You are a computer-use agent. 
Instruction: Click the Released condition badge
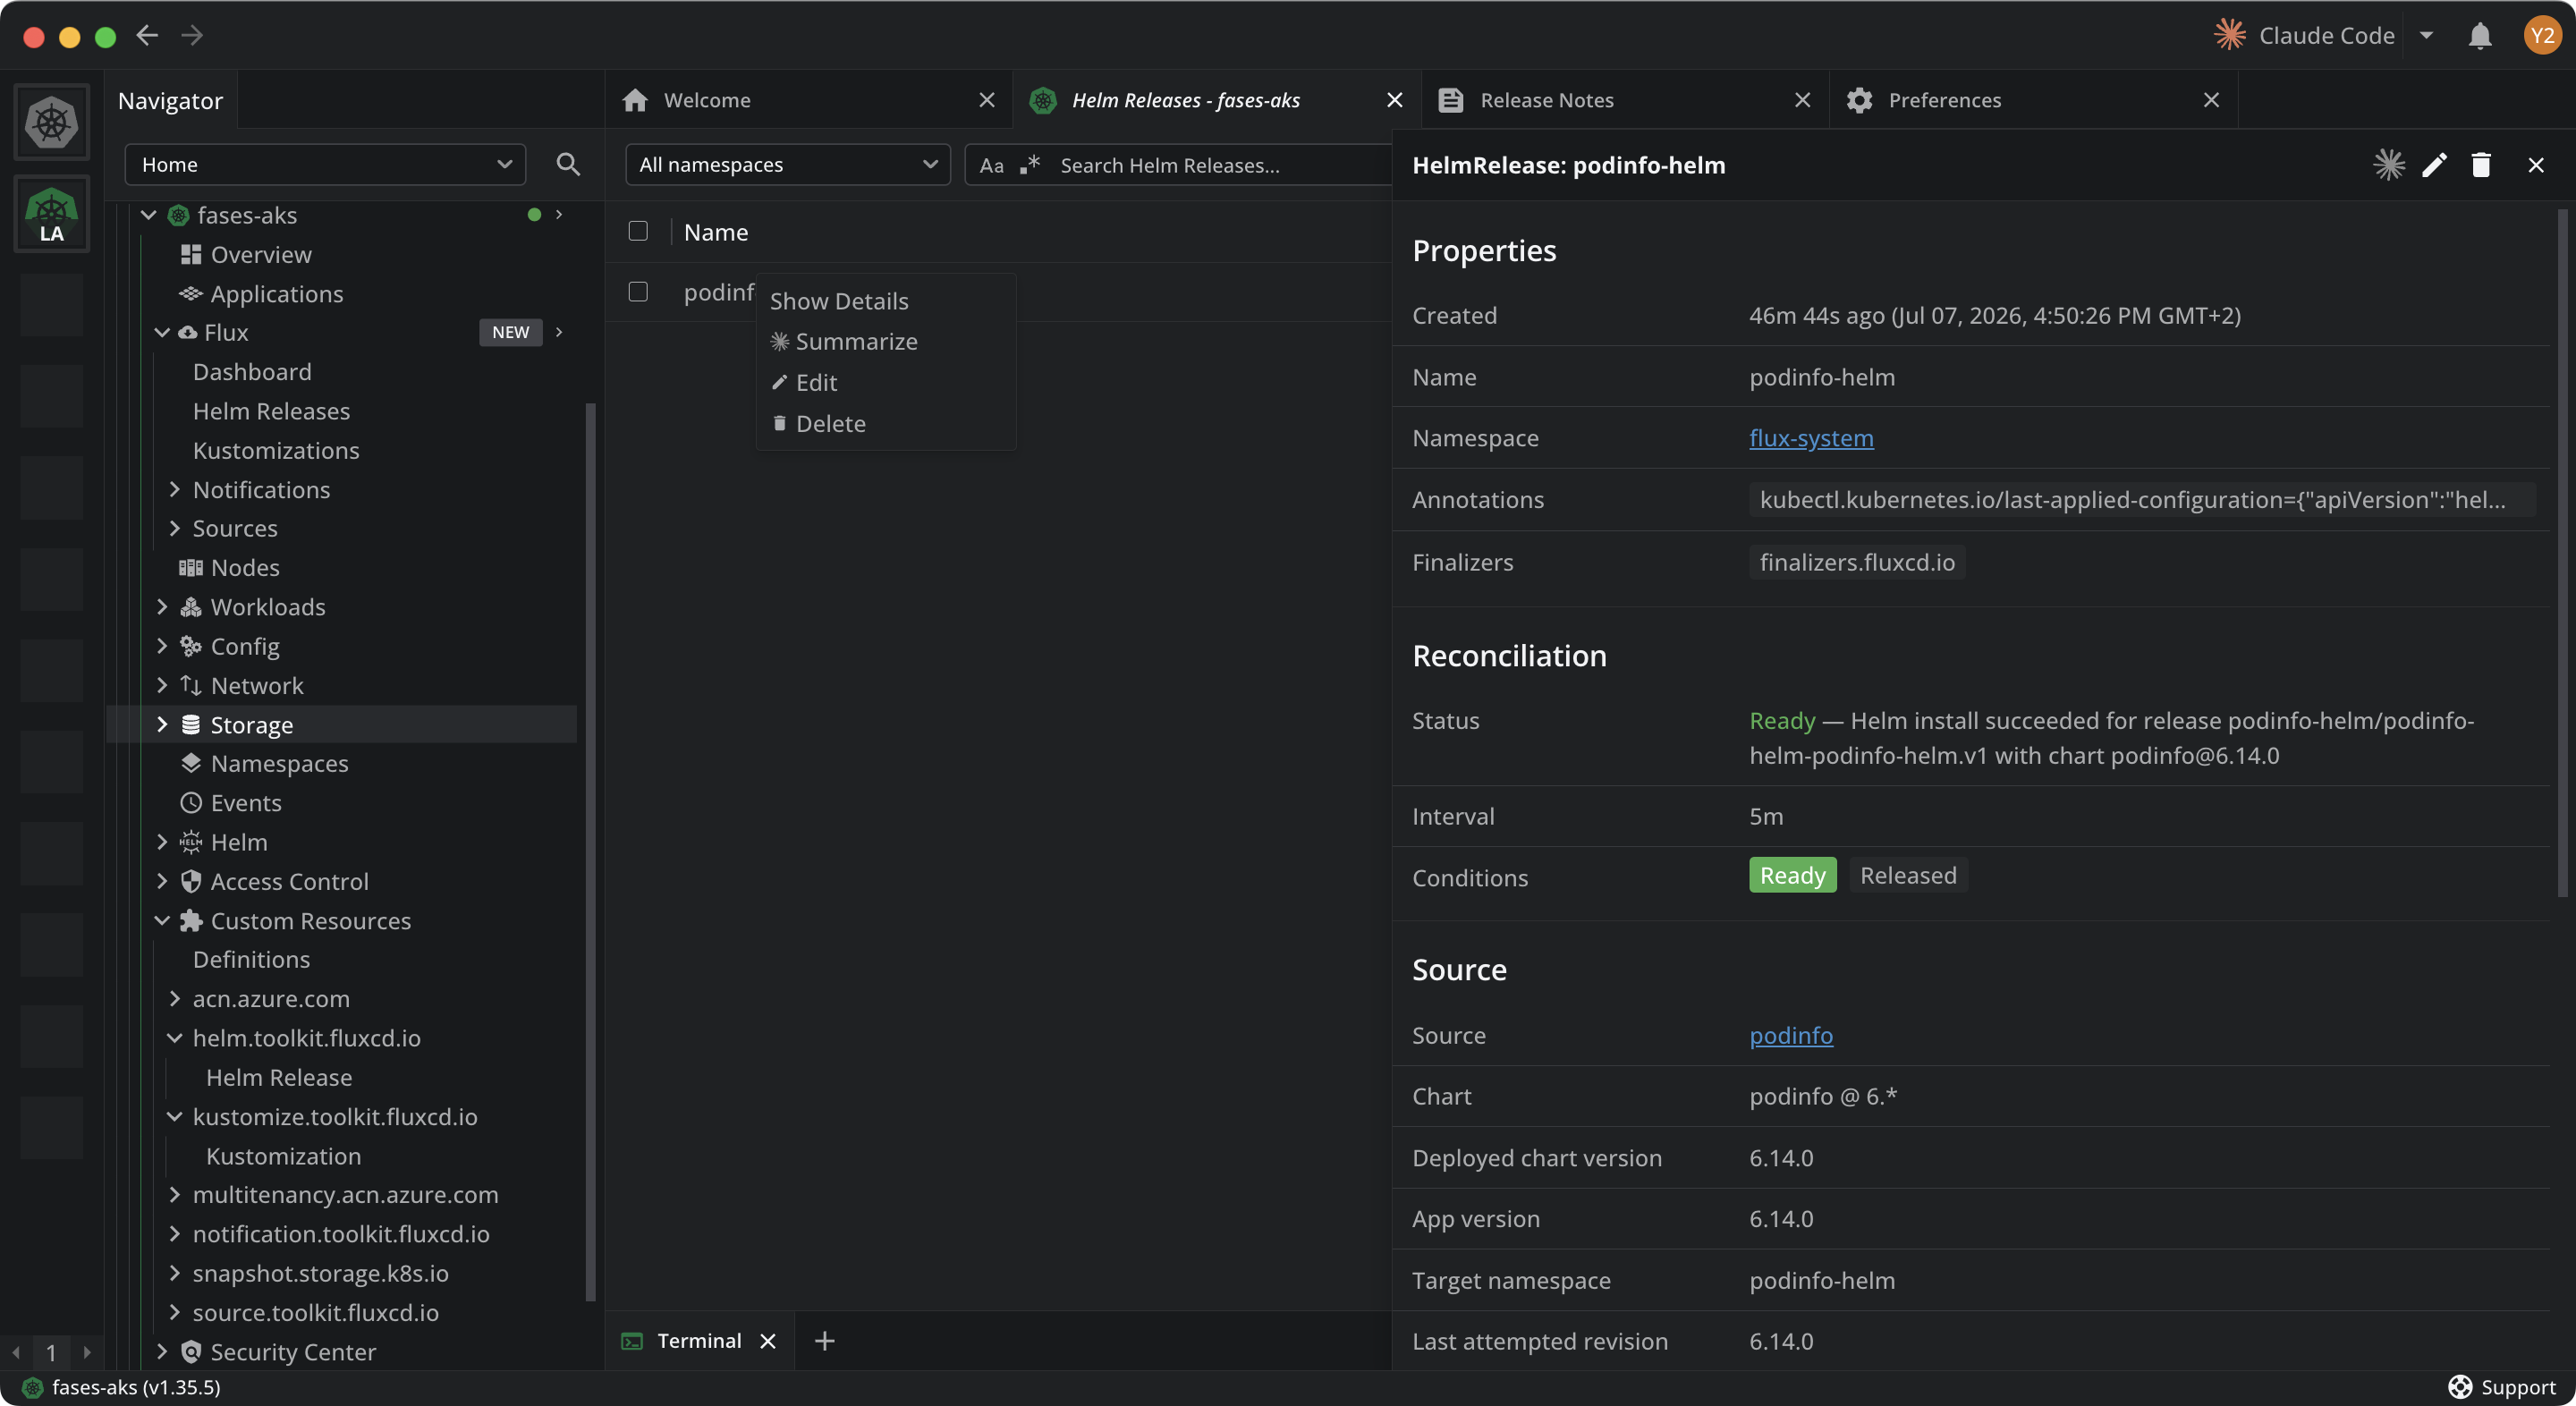point(1907,876)
